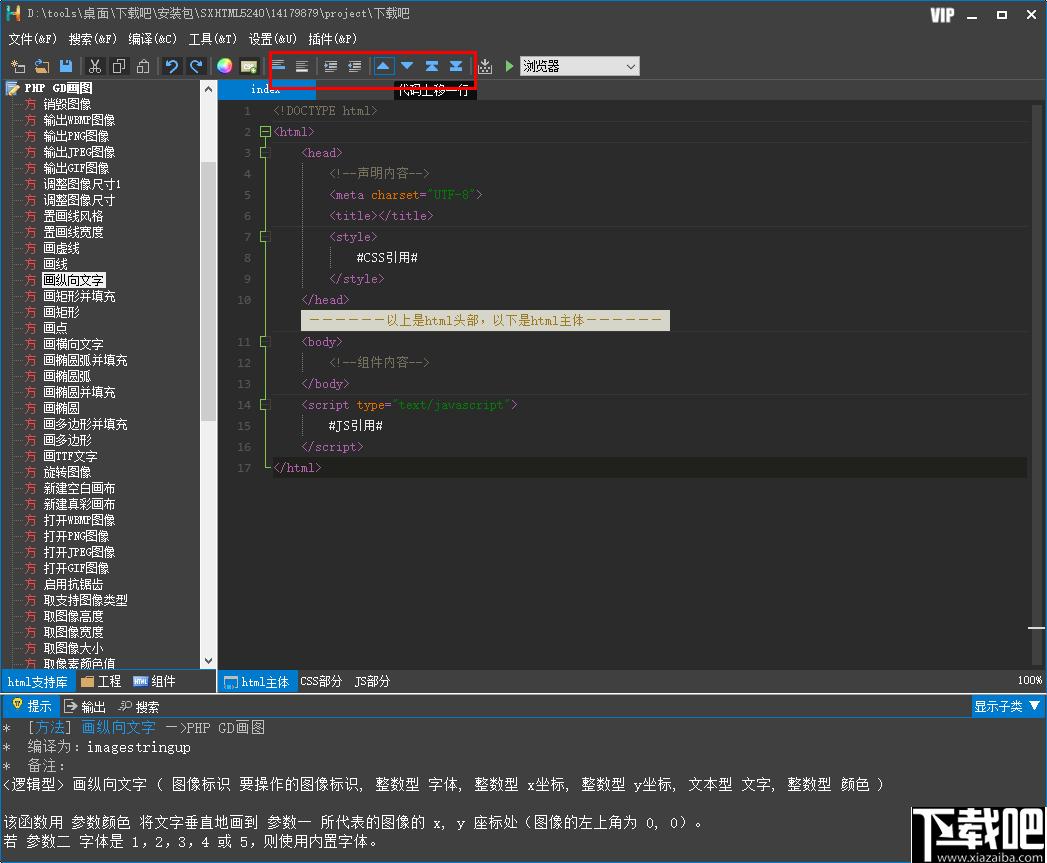
Task: Open the 工具 menu
Action: [x=213, y=39]
